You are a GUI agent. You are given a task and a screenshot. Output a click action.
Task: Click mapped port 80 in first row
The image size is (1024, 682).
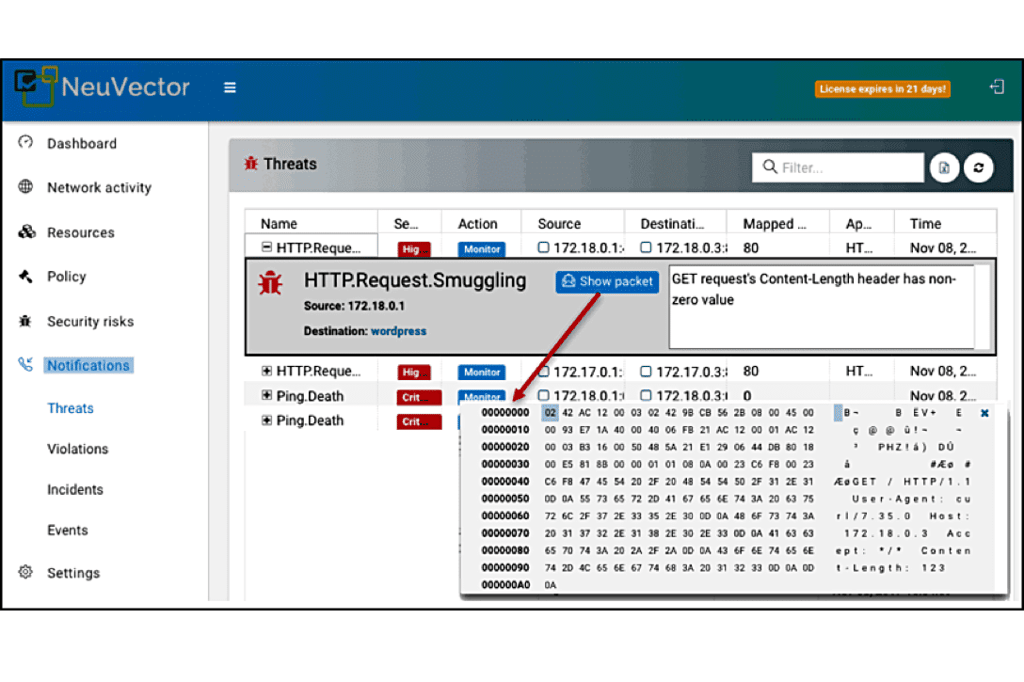(x=751, y=248)
